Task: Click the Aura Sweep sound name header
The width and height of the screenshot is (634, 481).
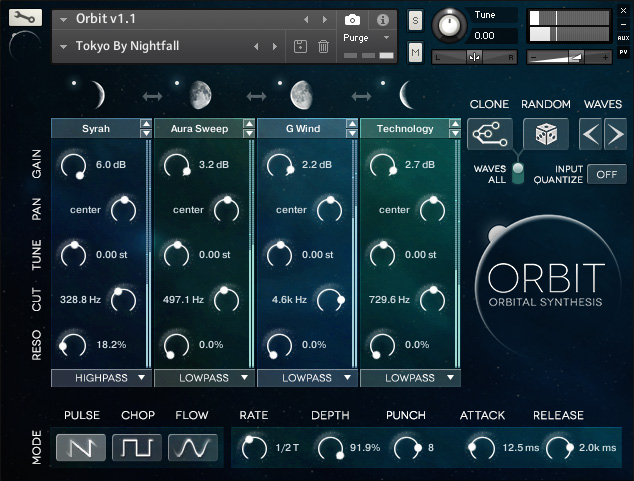Action: coord(199,129)
